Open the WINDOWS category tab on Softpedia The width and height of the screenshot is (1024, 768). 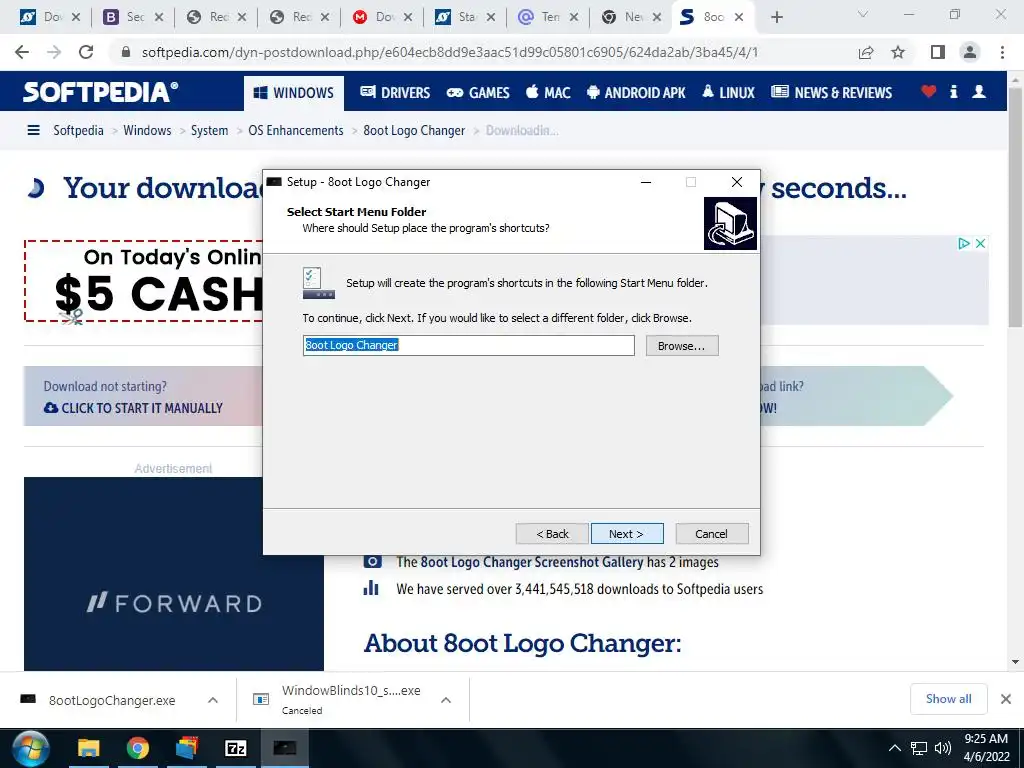pyautogui.click(x=294, y=93)
